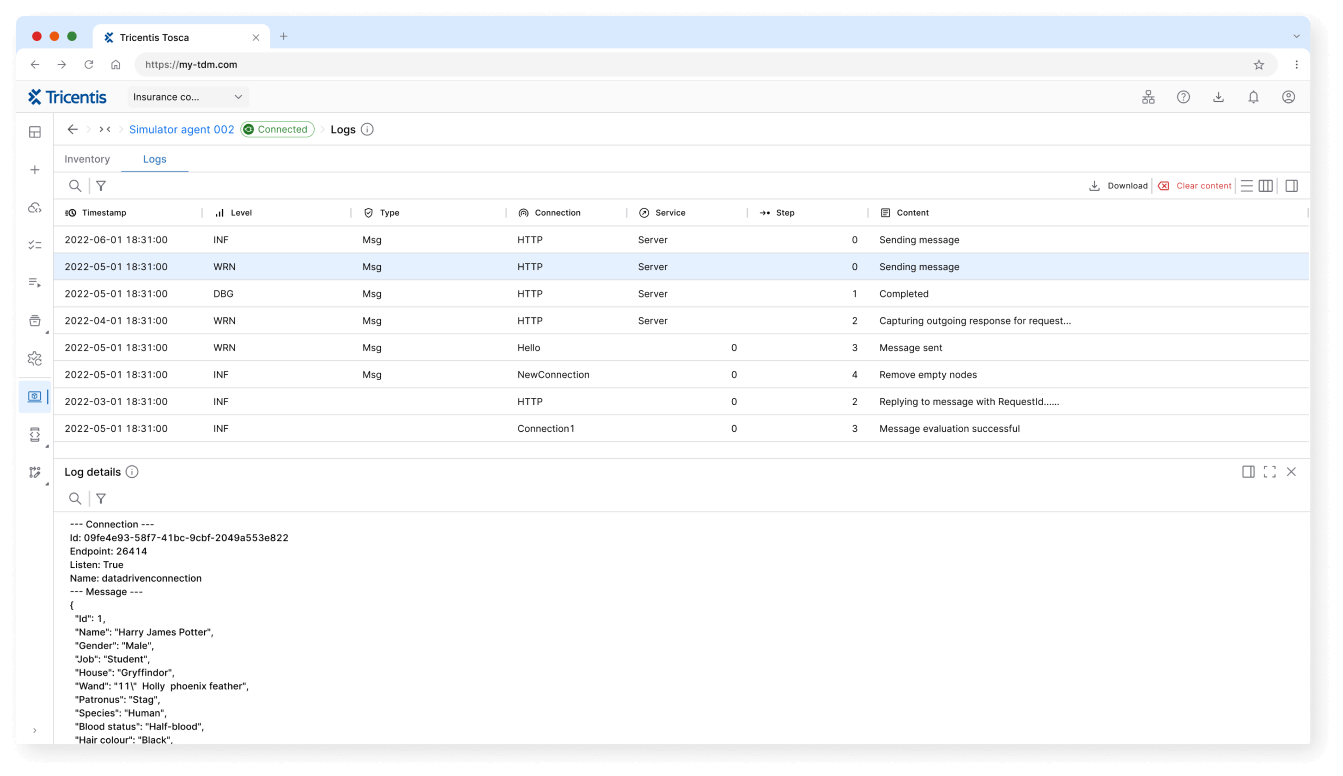Select the Logs tab
This screenshot has height=776, width=1343.
pyautogui.click(x=154, y=159)
